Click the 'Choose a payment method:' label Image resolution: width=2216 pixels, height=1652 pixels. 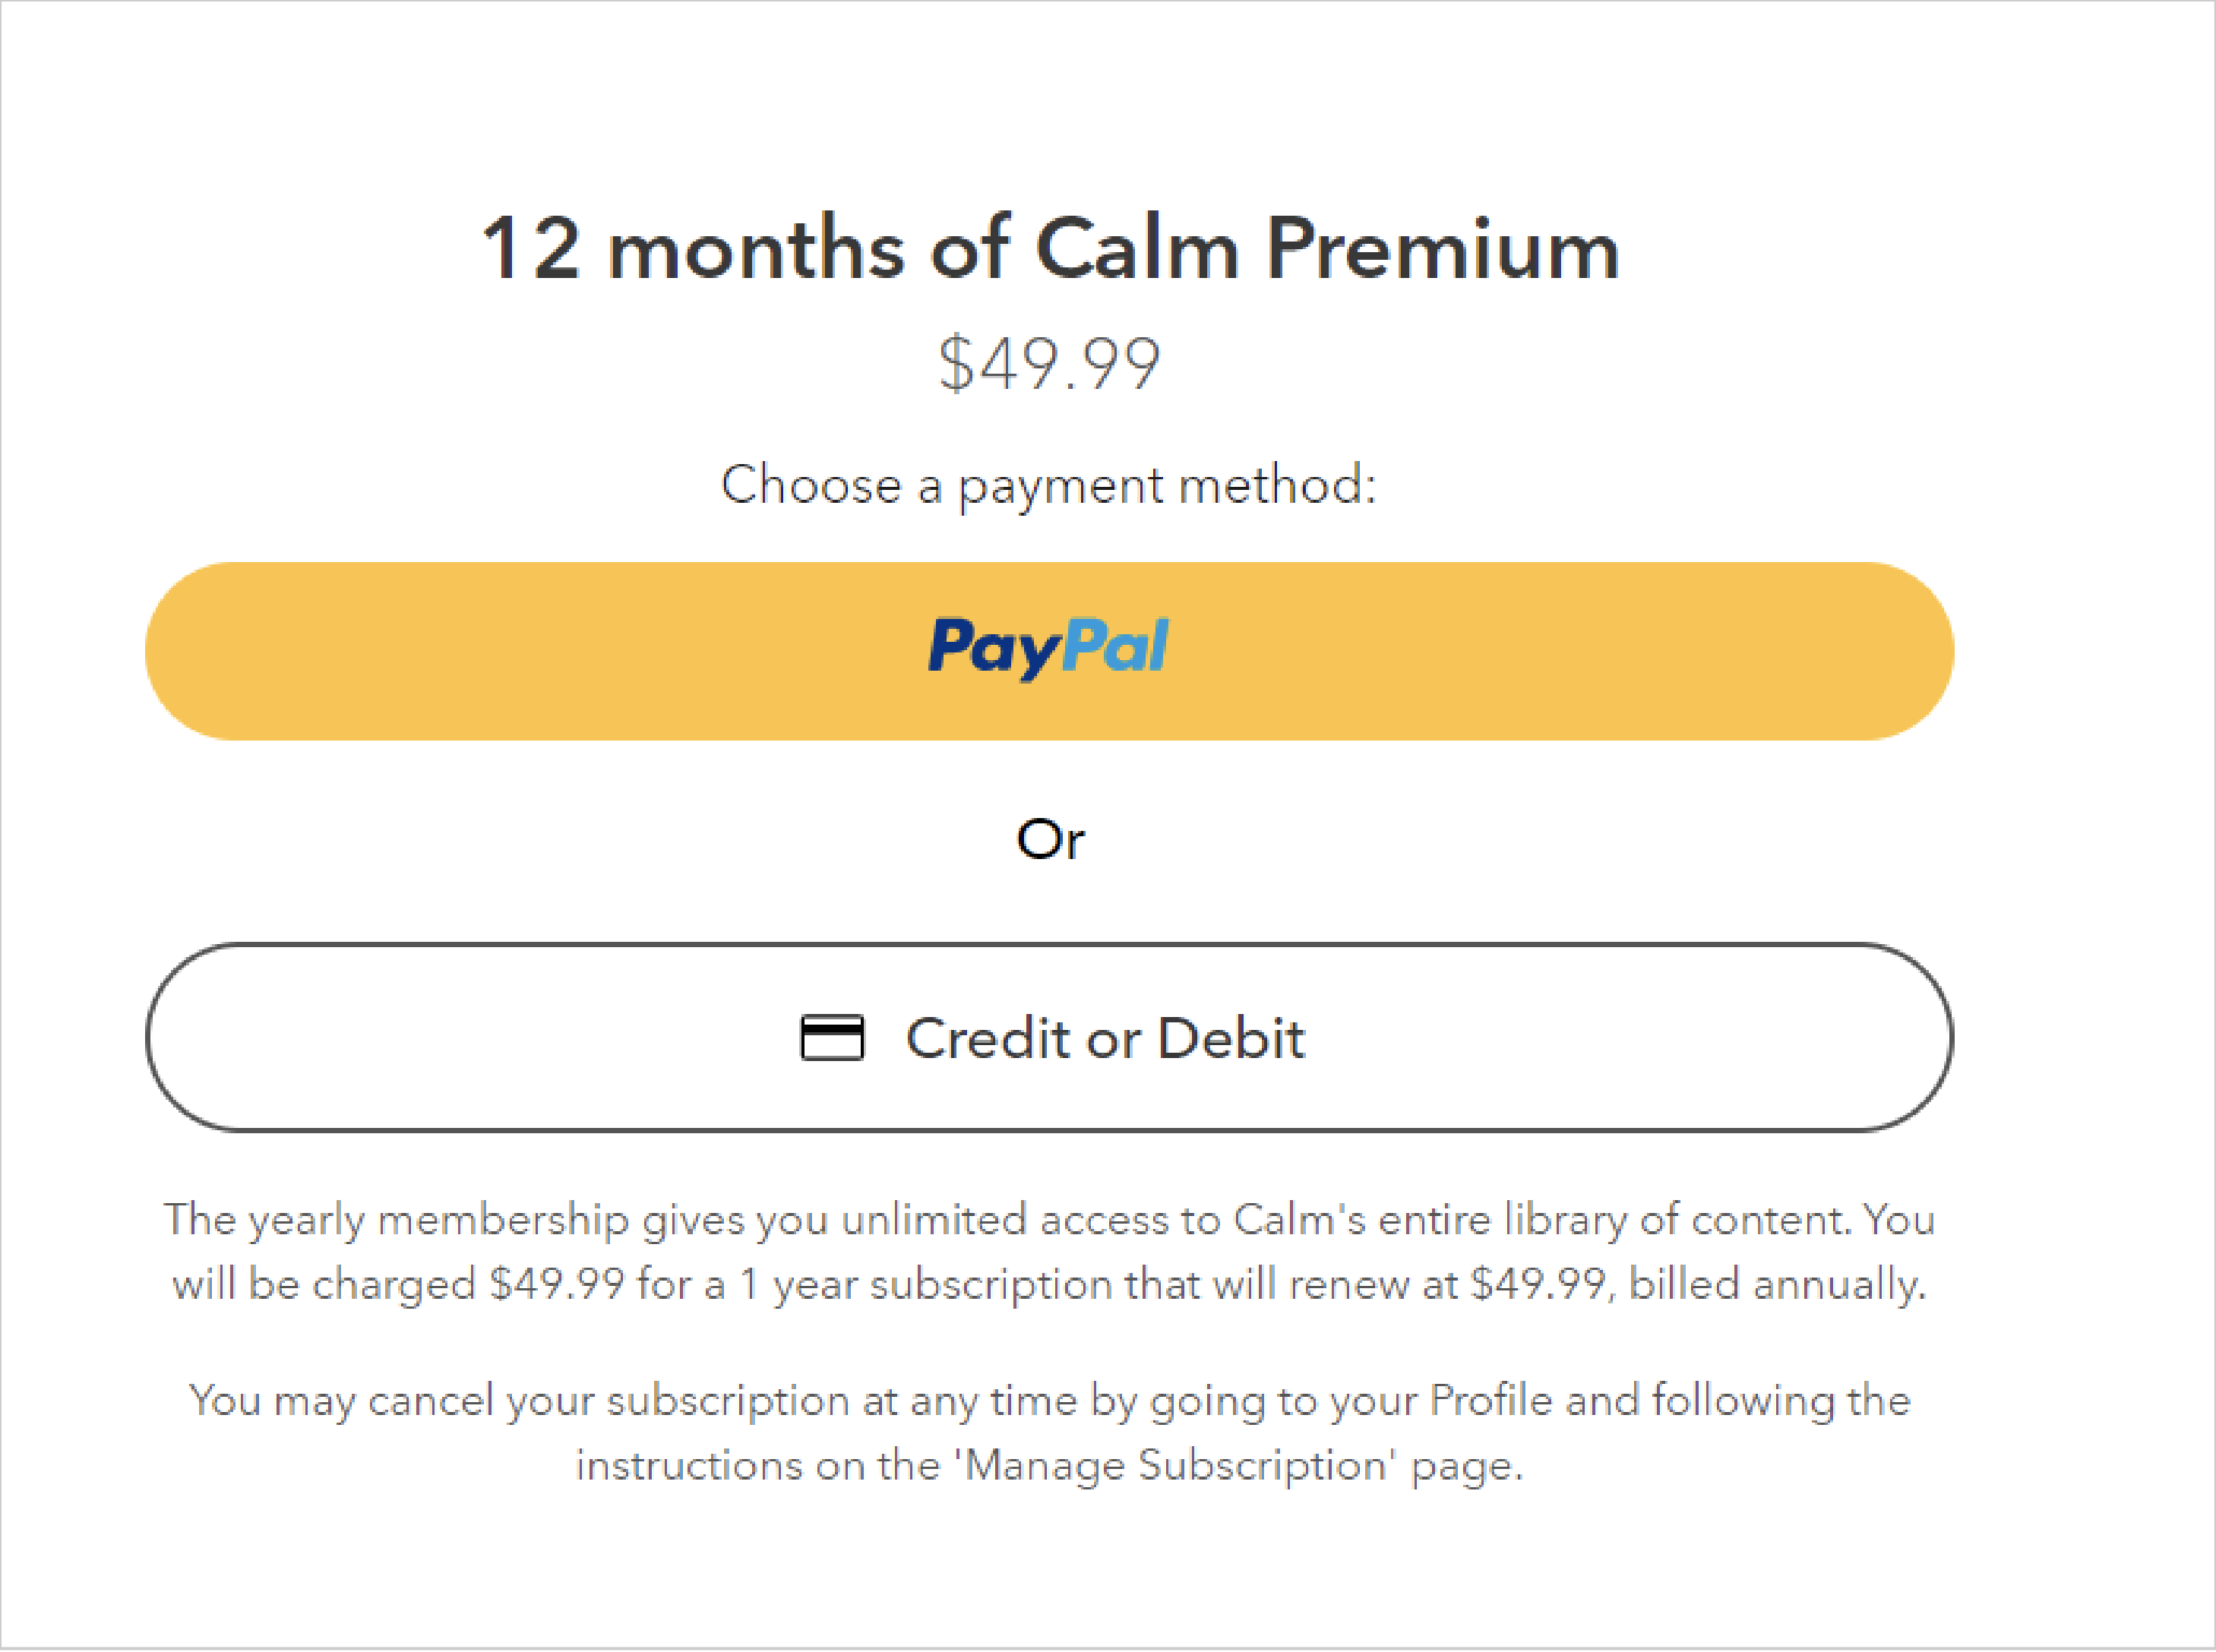(x=1049, y=487)
